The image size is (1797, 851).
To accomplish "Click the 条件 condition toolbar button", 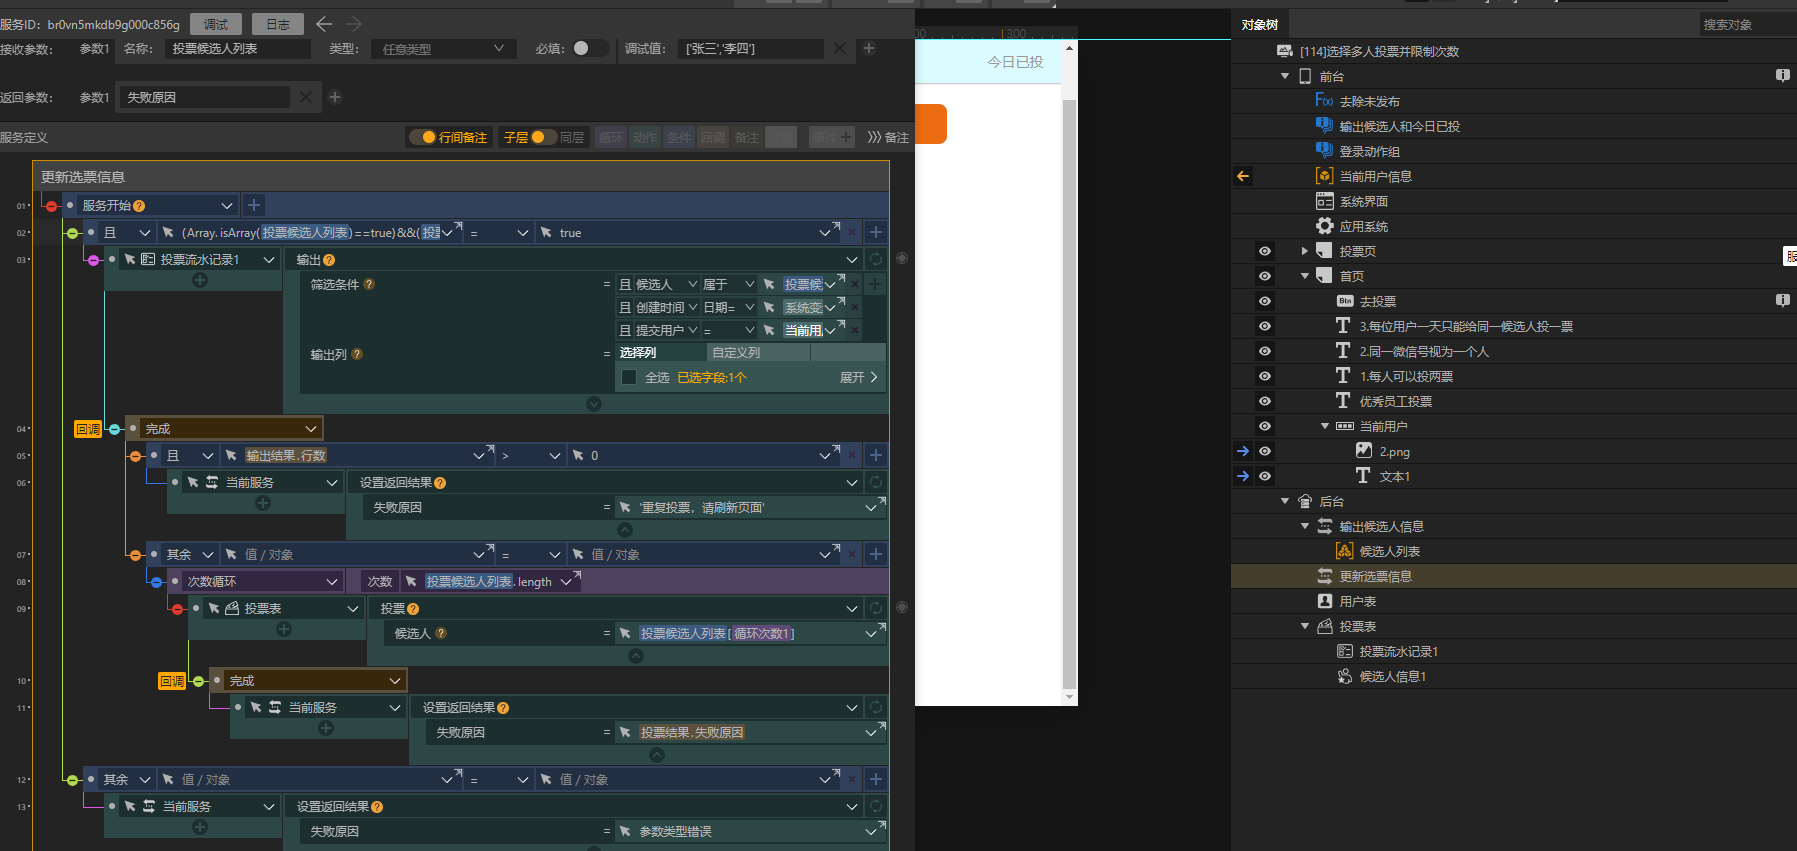I will 679,137.
